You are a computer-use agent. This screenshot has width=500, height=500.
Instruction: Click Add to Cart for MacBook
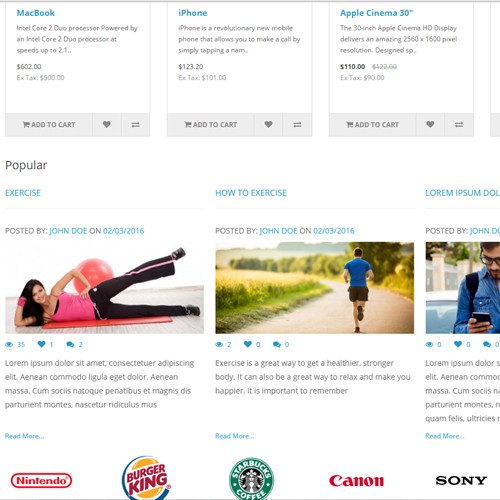(49, 125)
